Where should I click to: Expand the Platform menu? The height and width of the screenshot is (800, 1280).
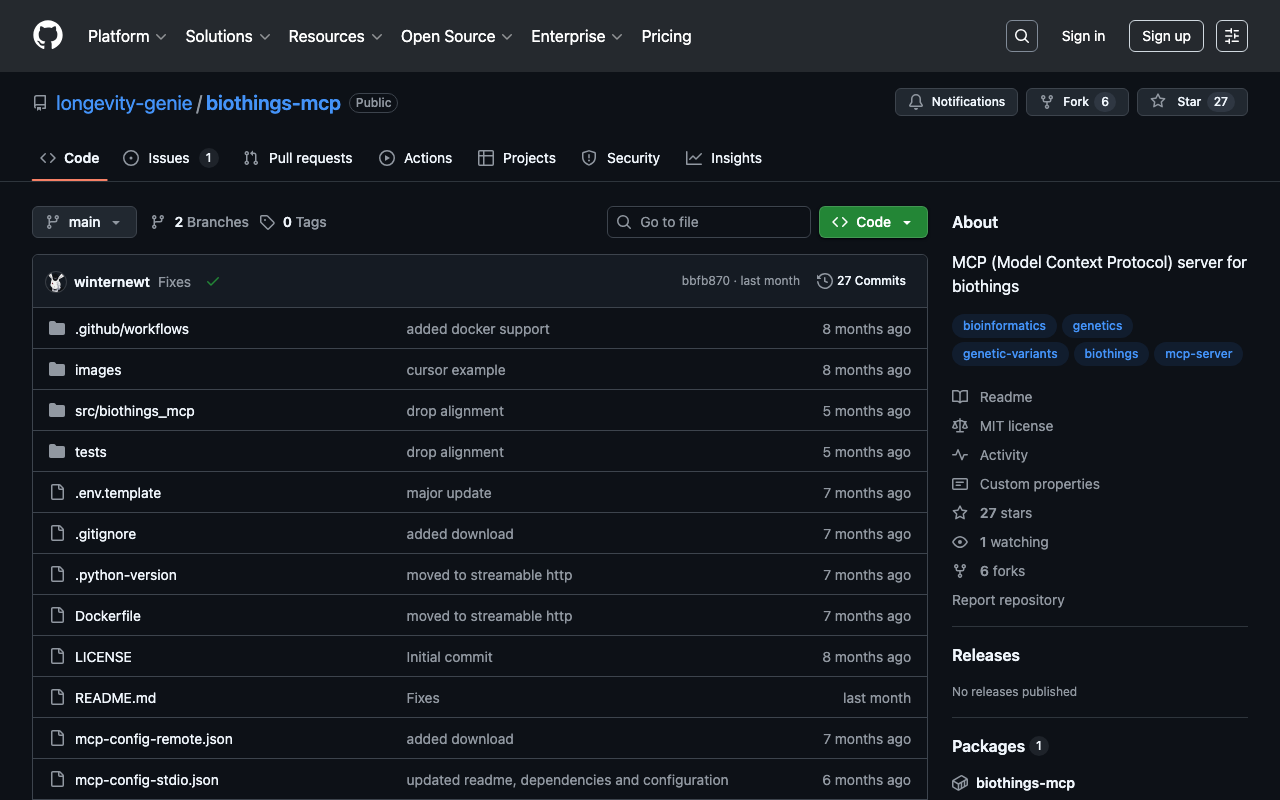(127, 36)
